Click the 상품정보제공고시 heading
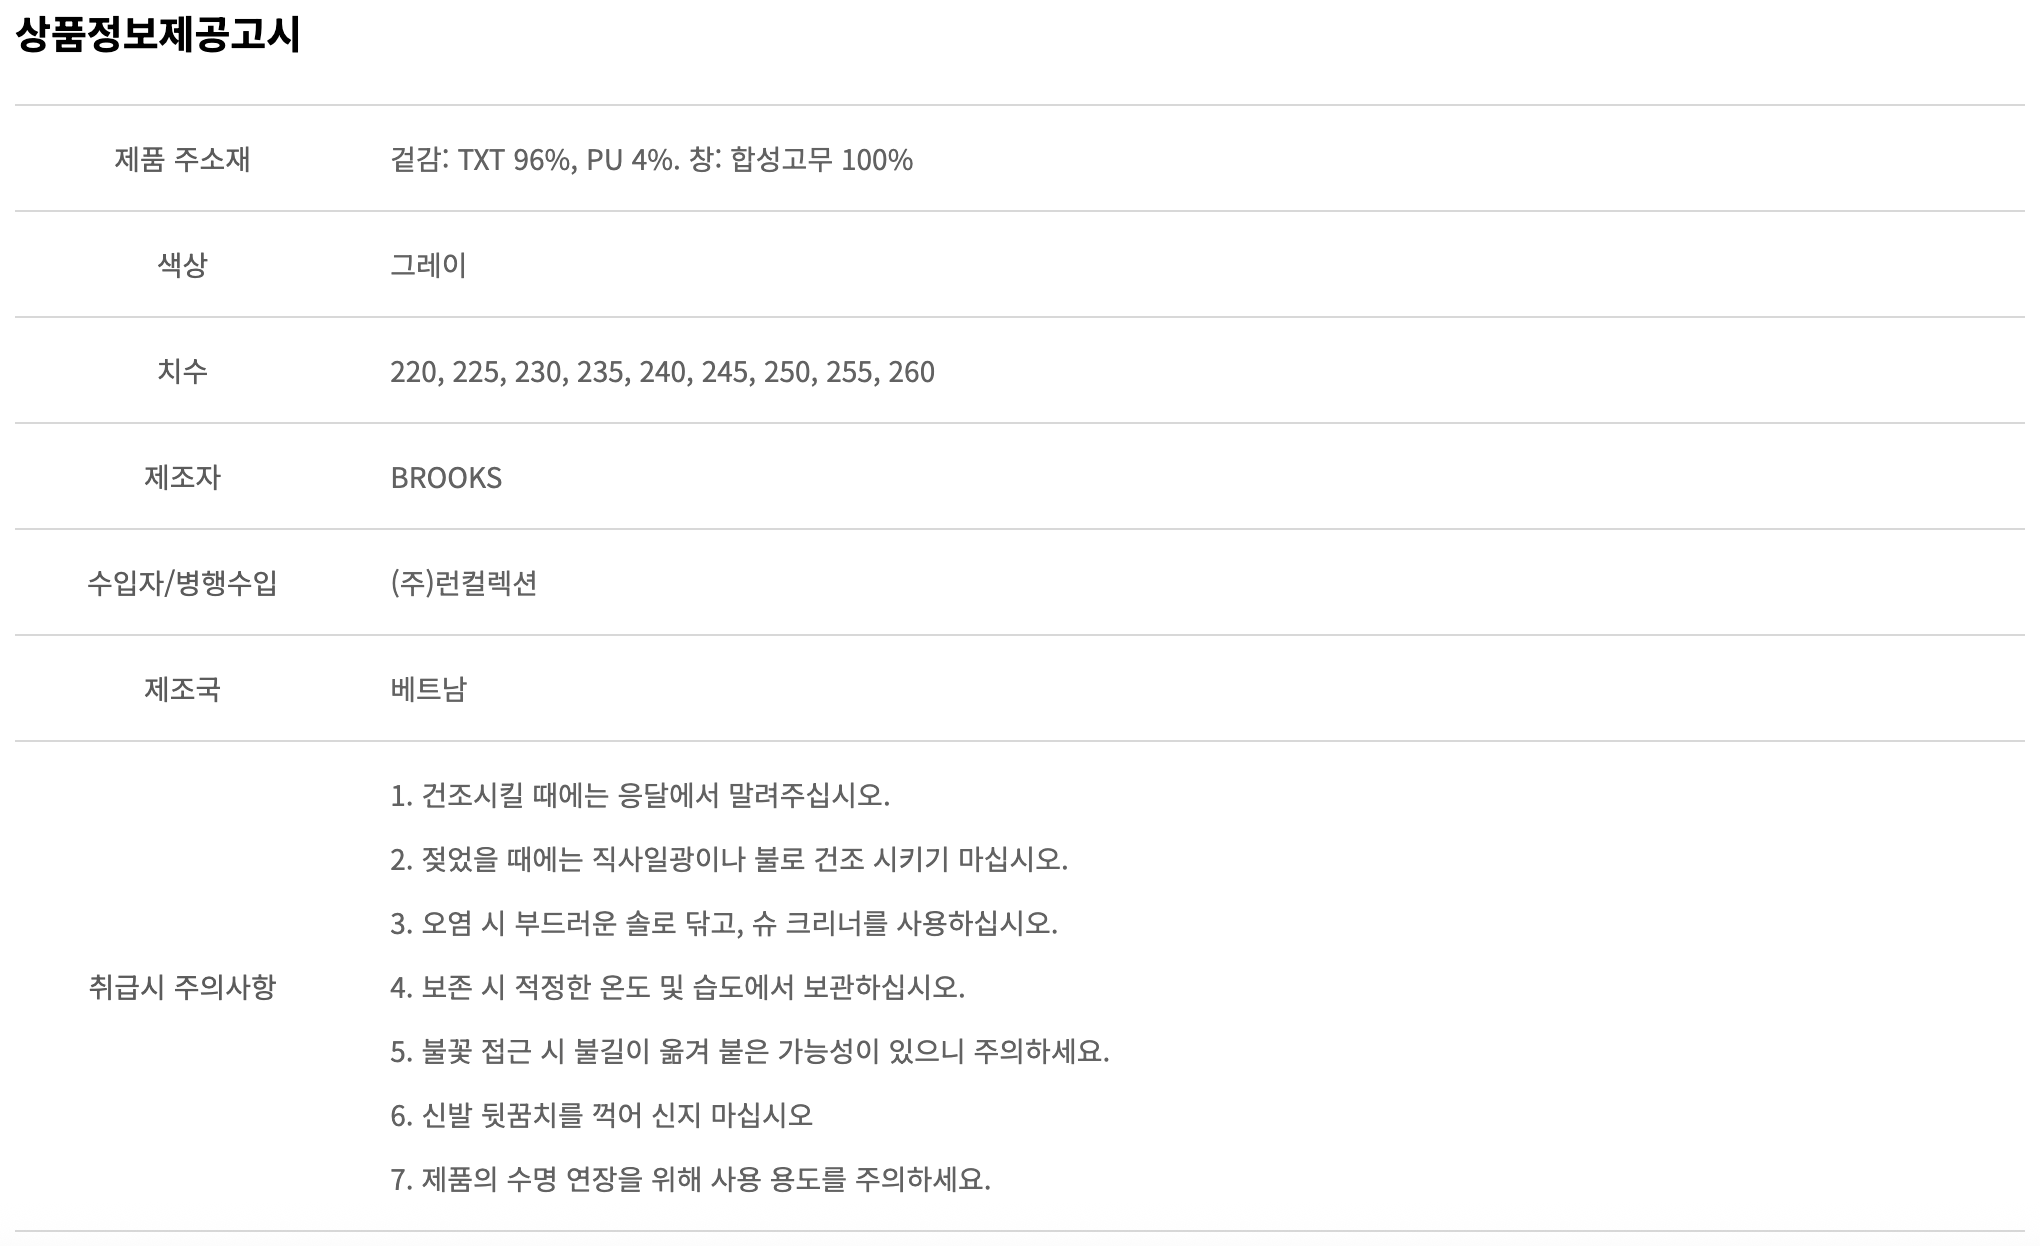The image size is (2040, 1246). coord(158,35)
